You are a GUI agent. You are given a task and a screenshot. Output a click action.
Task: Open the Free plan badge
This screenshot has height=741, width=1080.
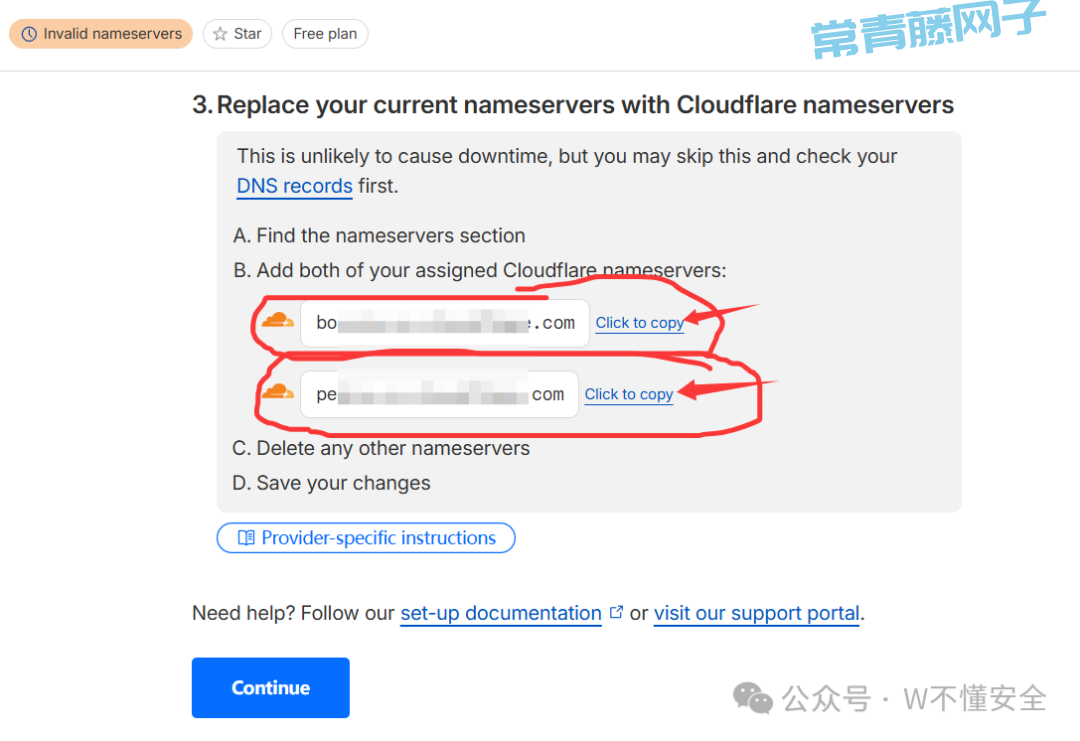tap(325, 34)
